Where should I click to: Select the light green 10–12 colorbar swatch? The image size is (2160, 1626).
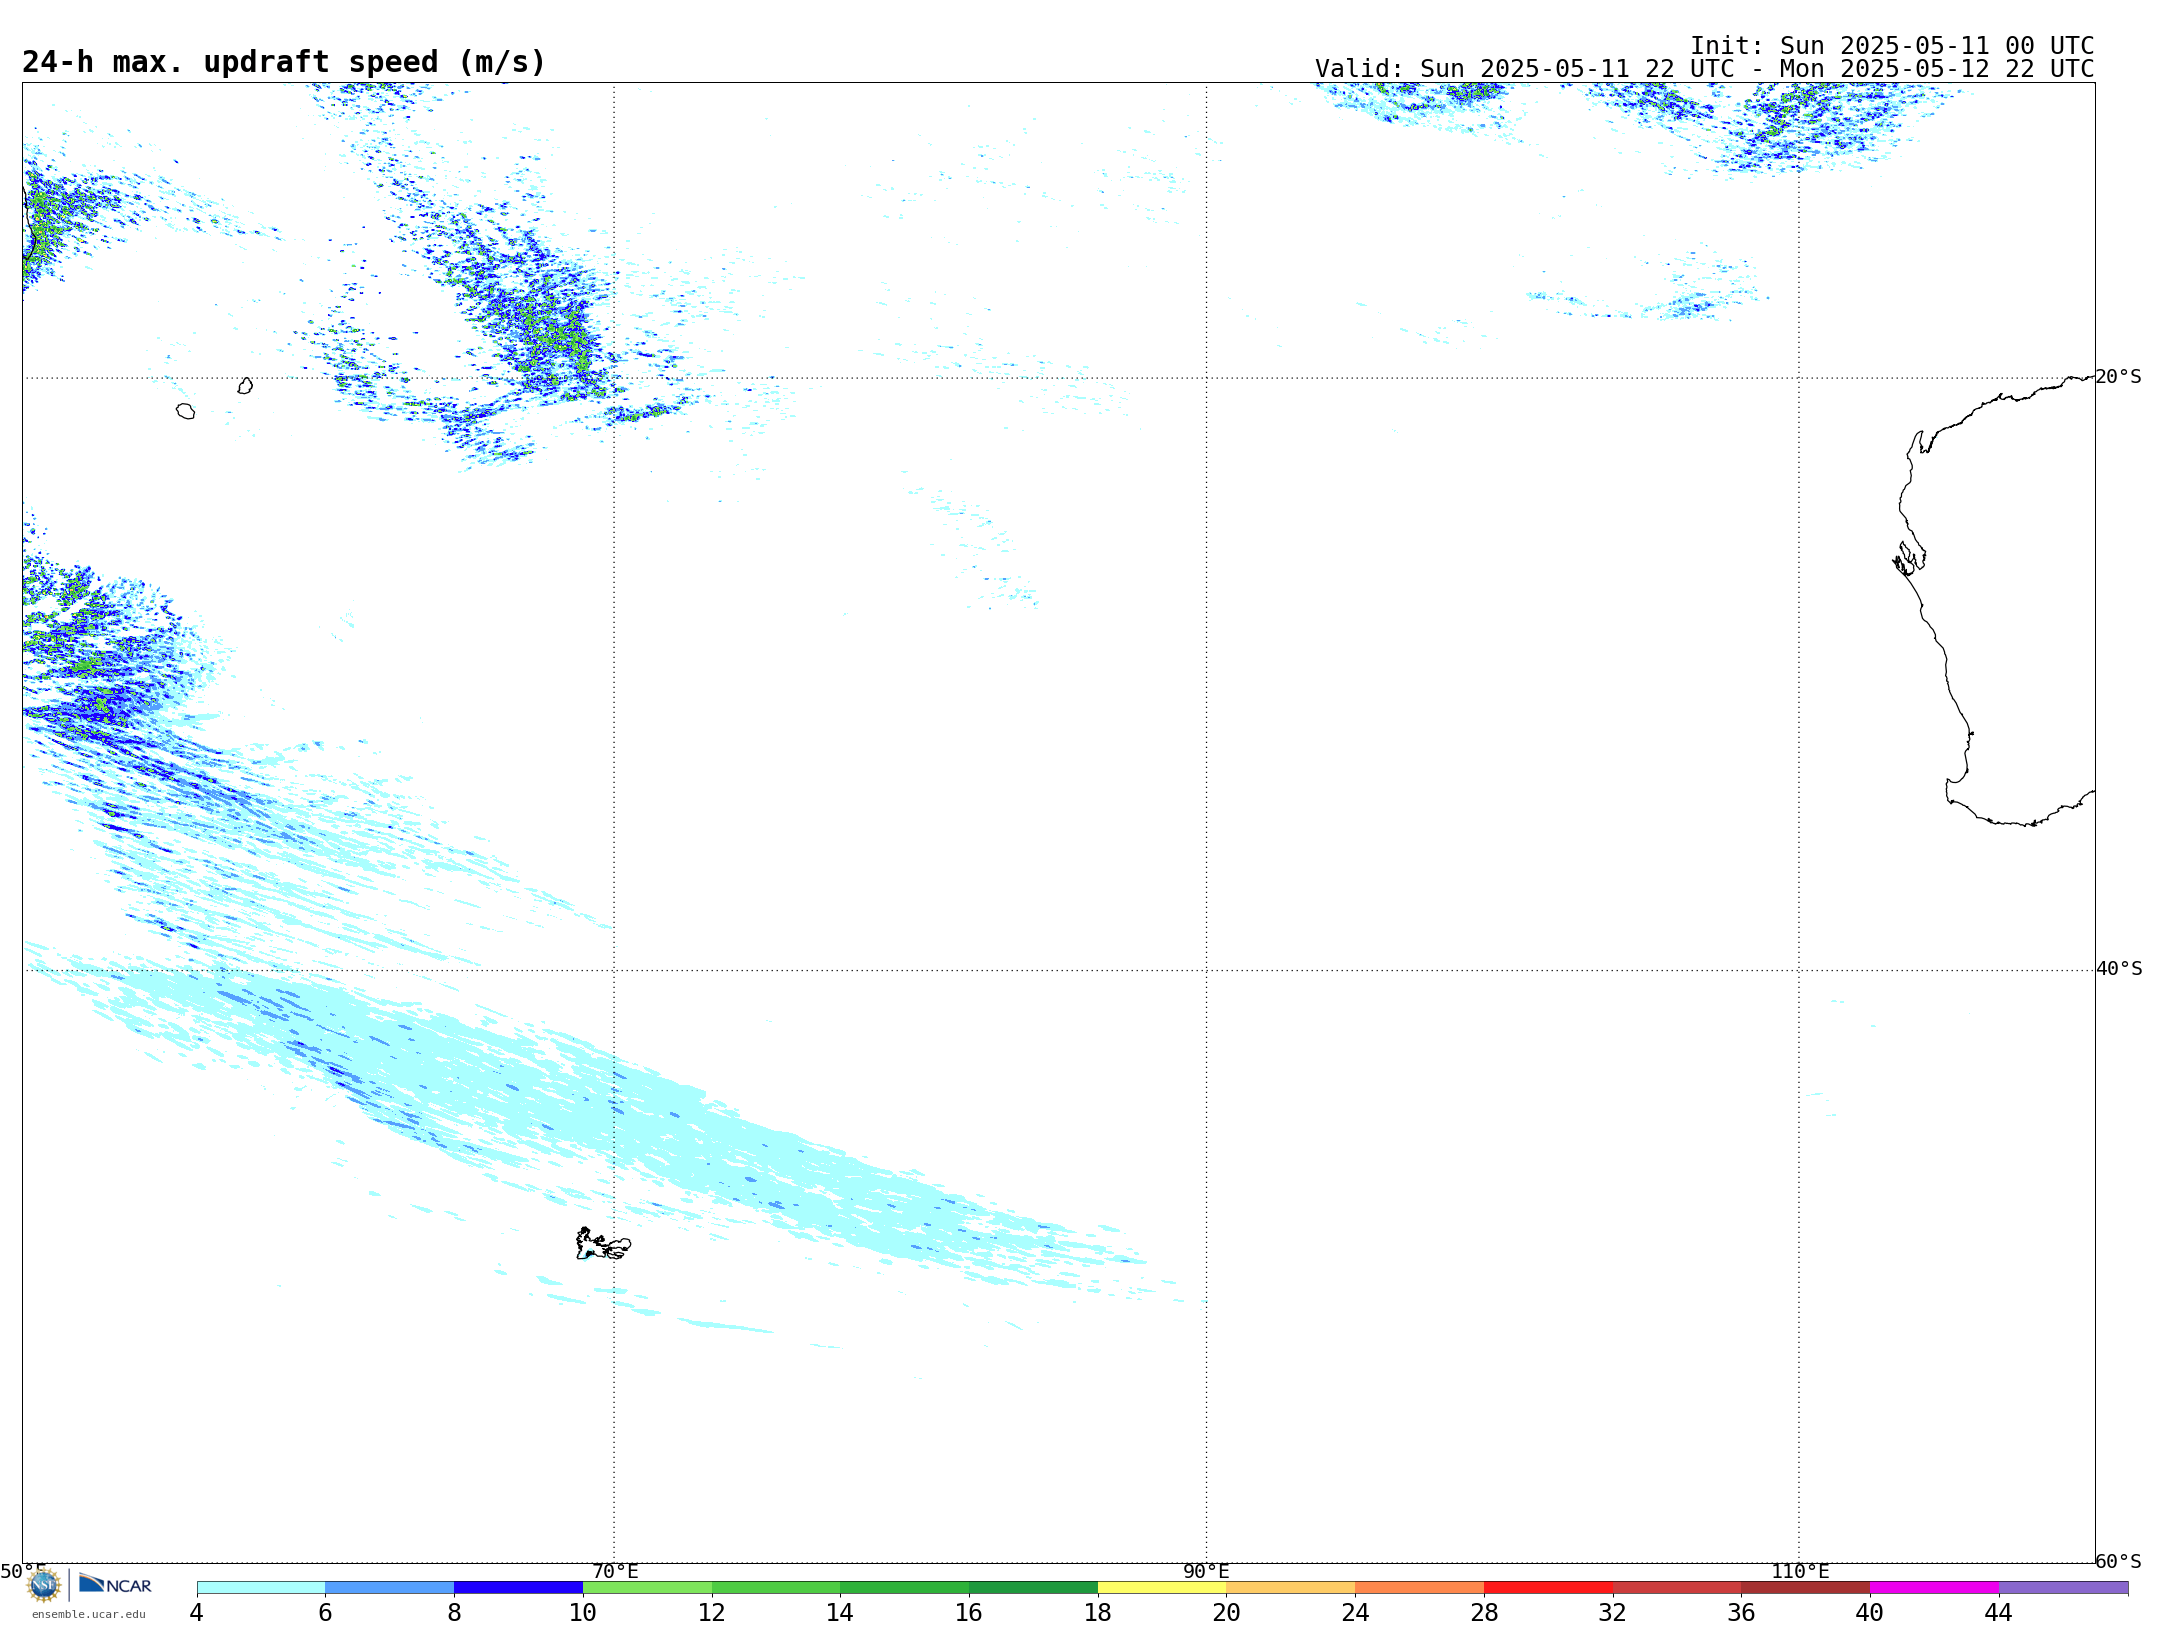(x=648, y=1588)
